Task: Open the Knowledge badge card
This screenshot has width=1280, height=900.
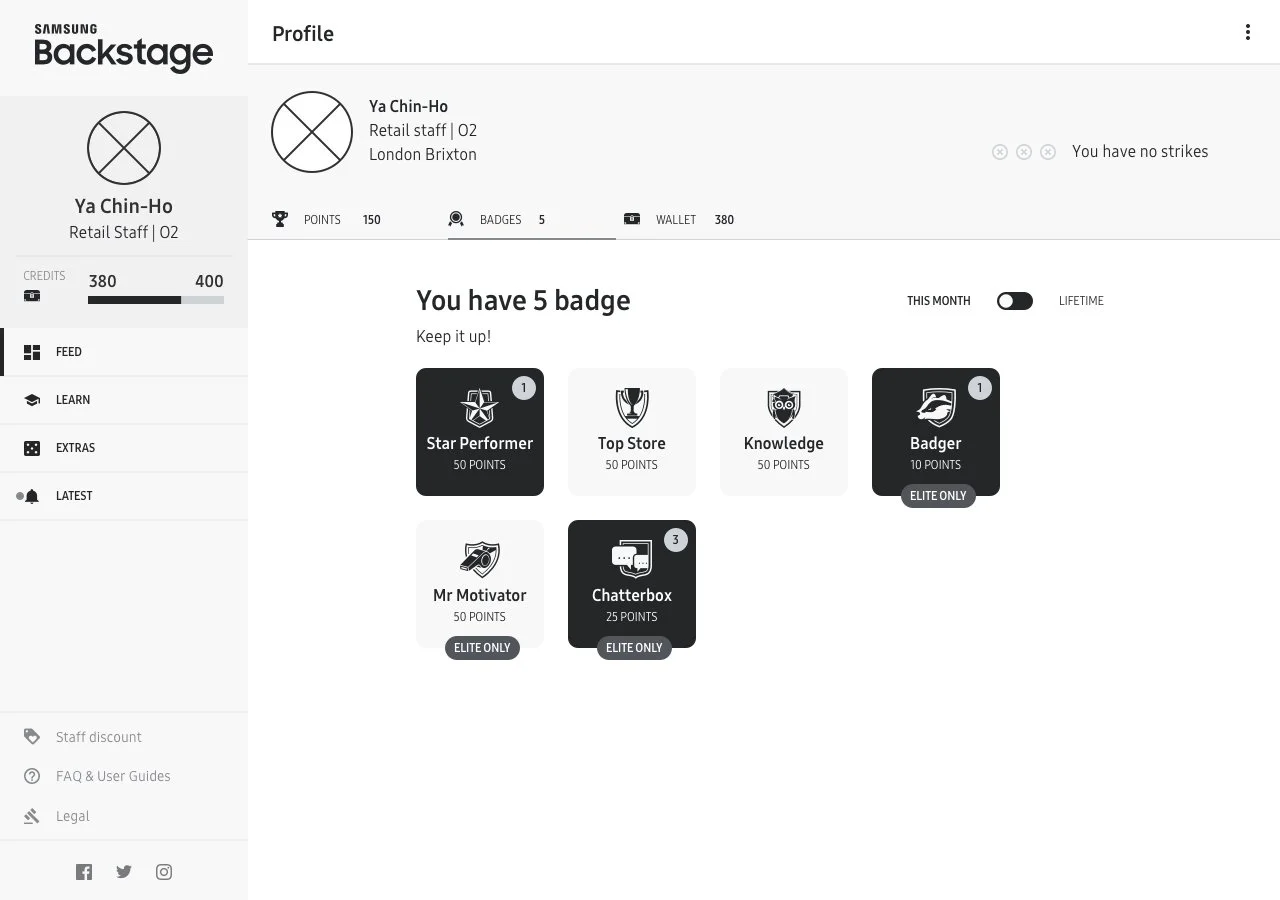Action: (x=784, y=432)
